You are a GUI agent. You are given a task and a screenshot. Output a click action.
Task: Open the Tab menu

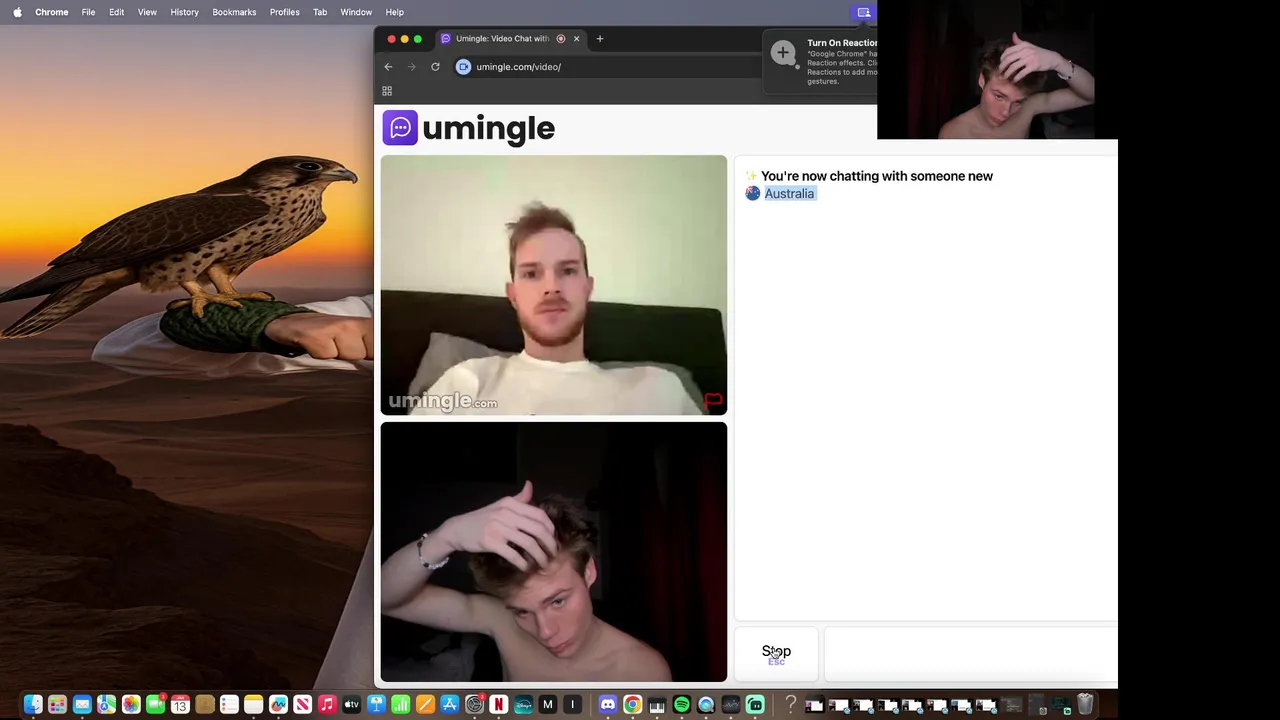click(x=320, y=12)
